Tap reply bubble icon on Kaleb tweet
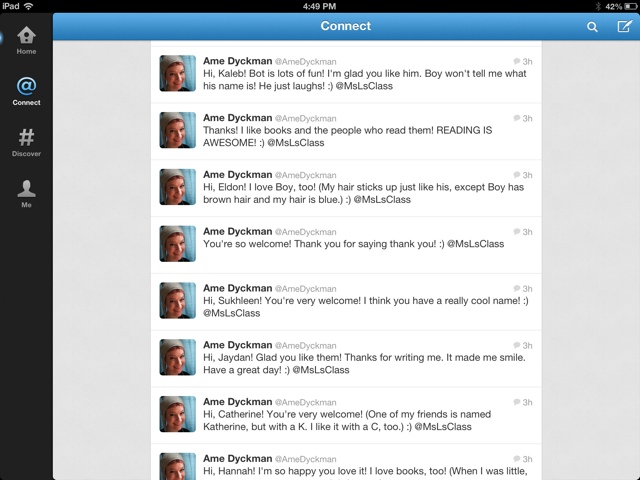The width and height of the screenshot is (640, 480). click(517, 61)
